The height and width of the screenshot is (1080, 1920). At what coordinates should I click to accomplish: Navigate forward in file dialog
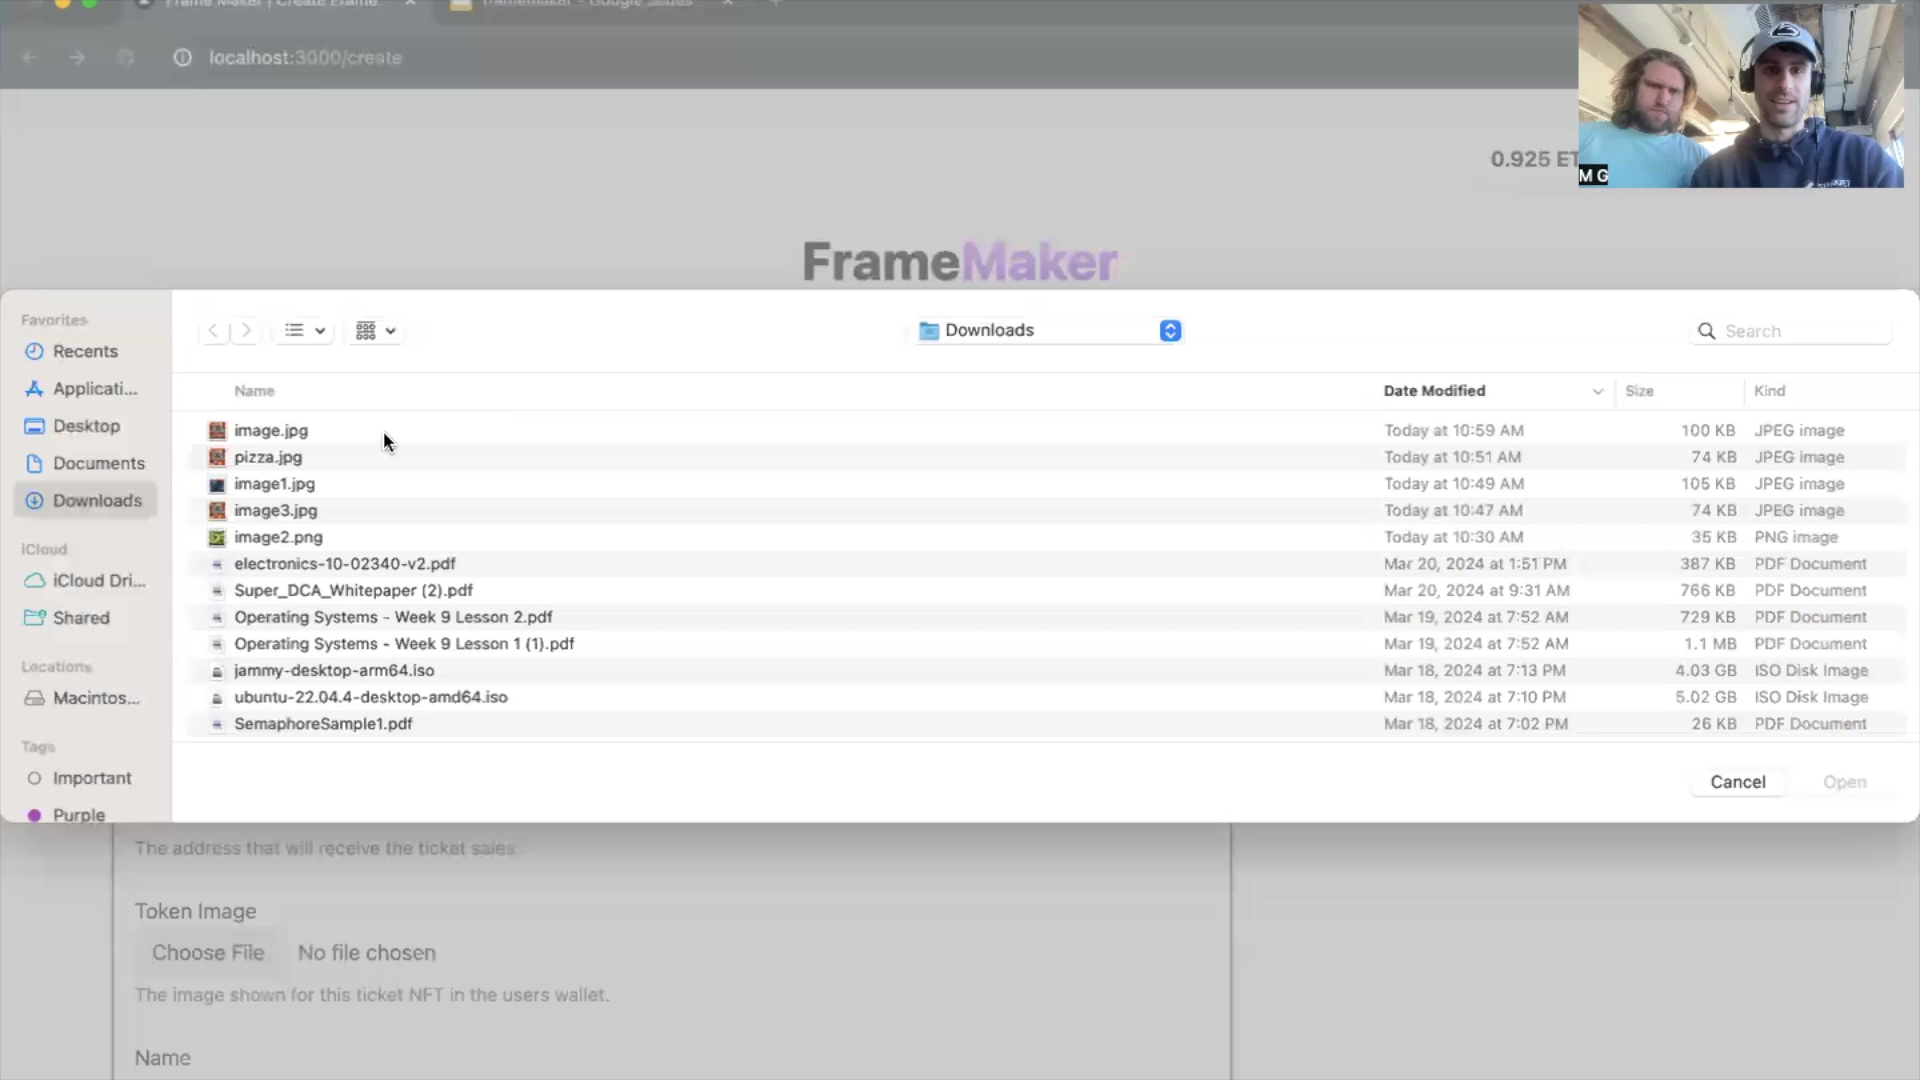246,330
